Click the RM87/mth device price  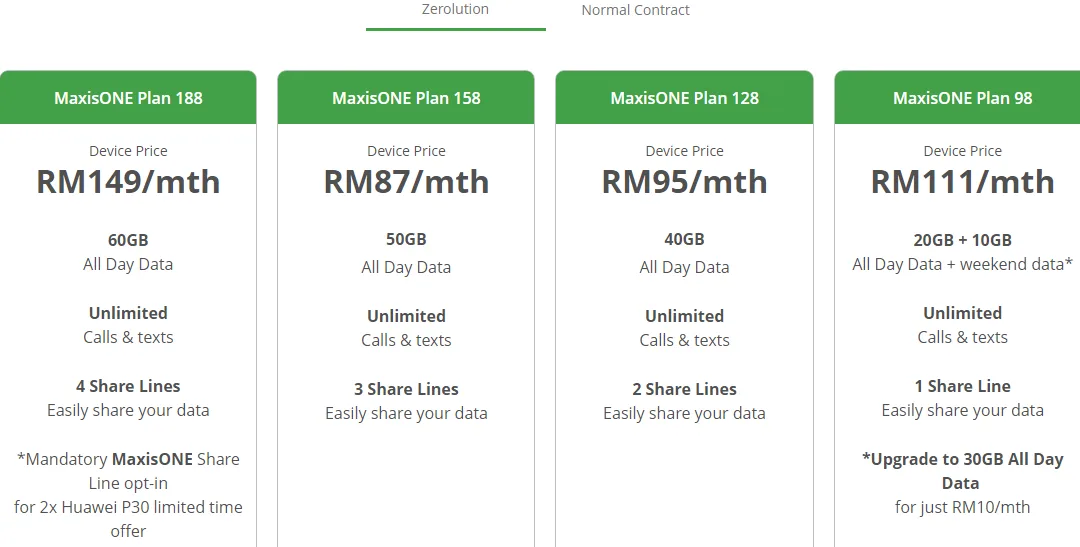click(406, 182)
